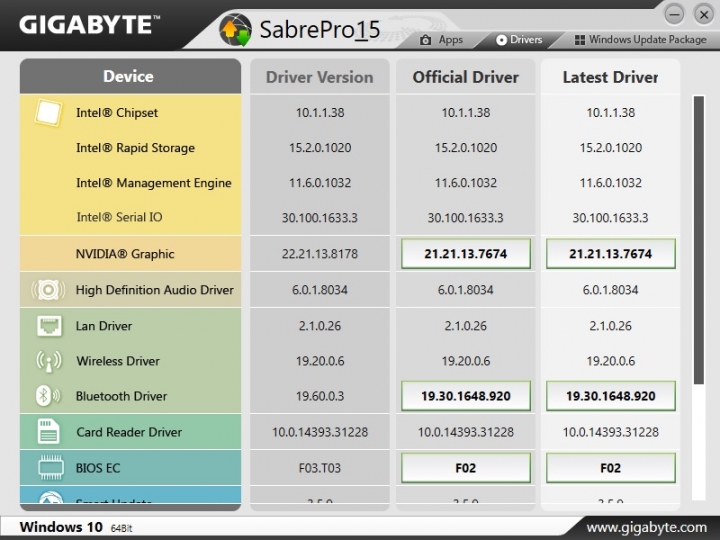Minimize the Smart Update window
720x540 pixels.
[x=674, y=15]
